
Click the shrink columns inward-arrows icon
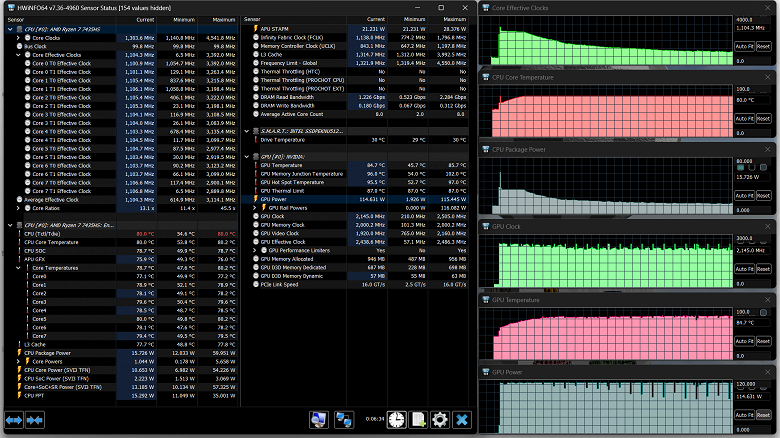(x=35, y=420)
